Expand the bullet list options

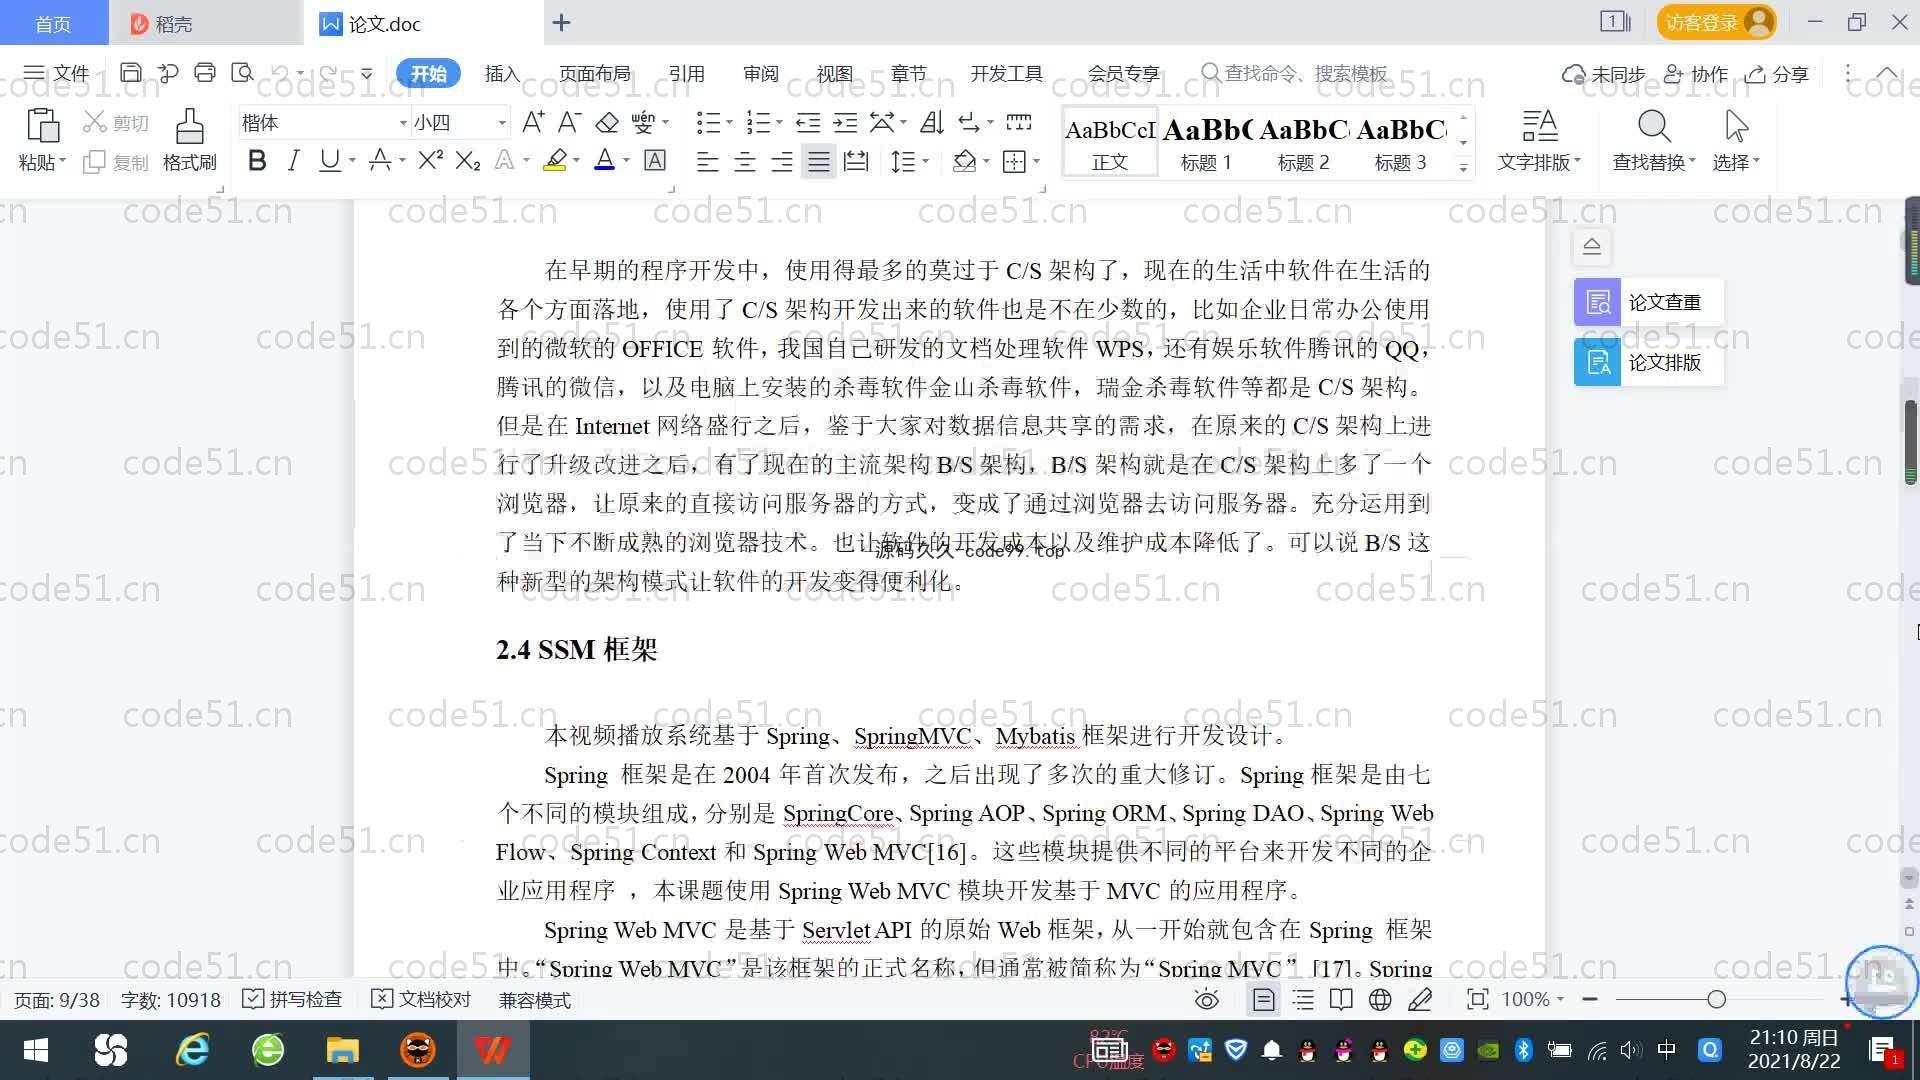(729, 122)
